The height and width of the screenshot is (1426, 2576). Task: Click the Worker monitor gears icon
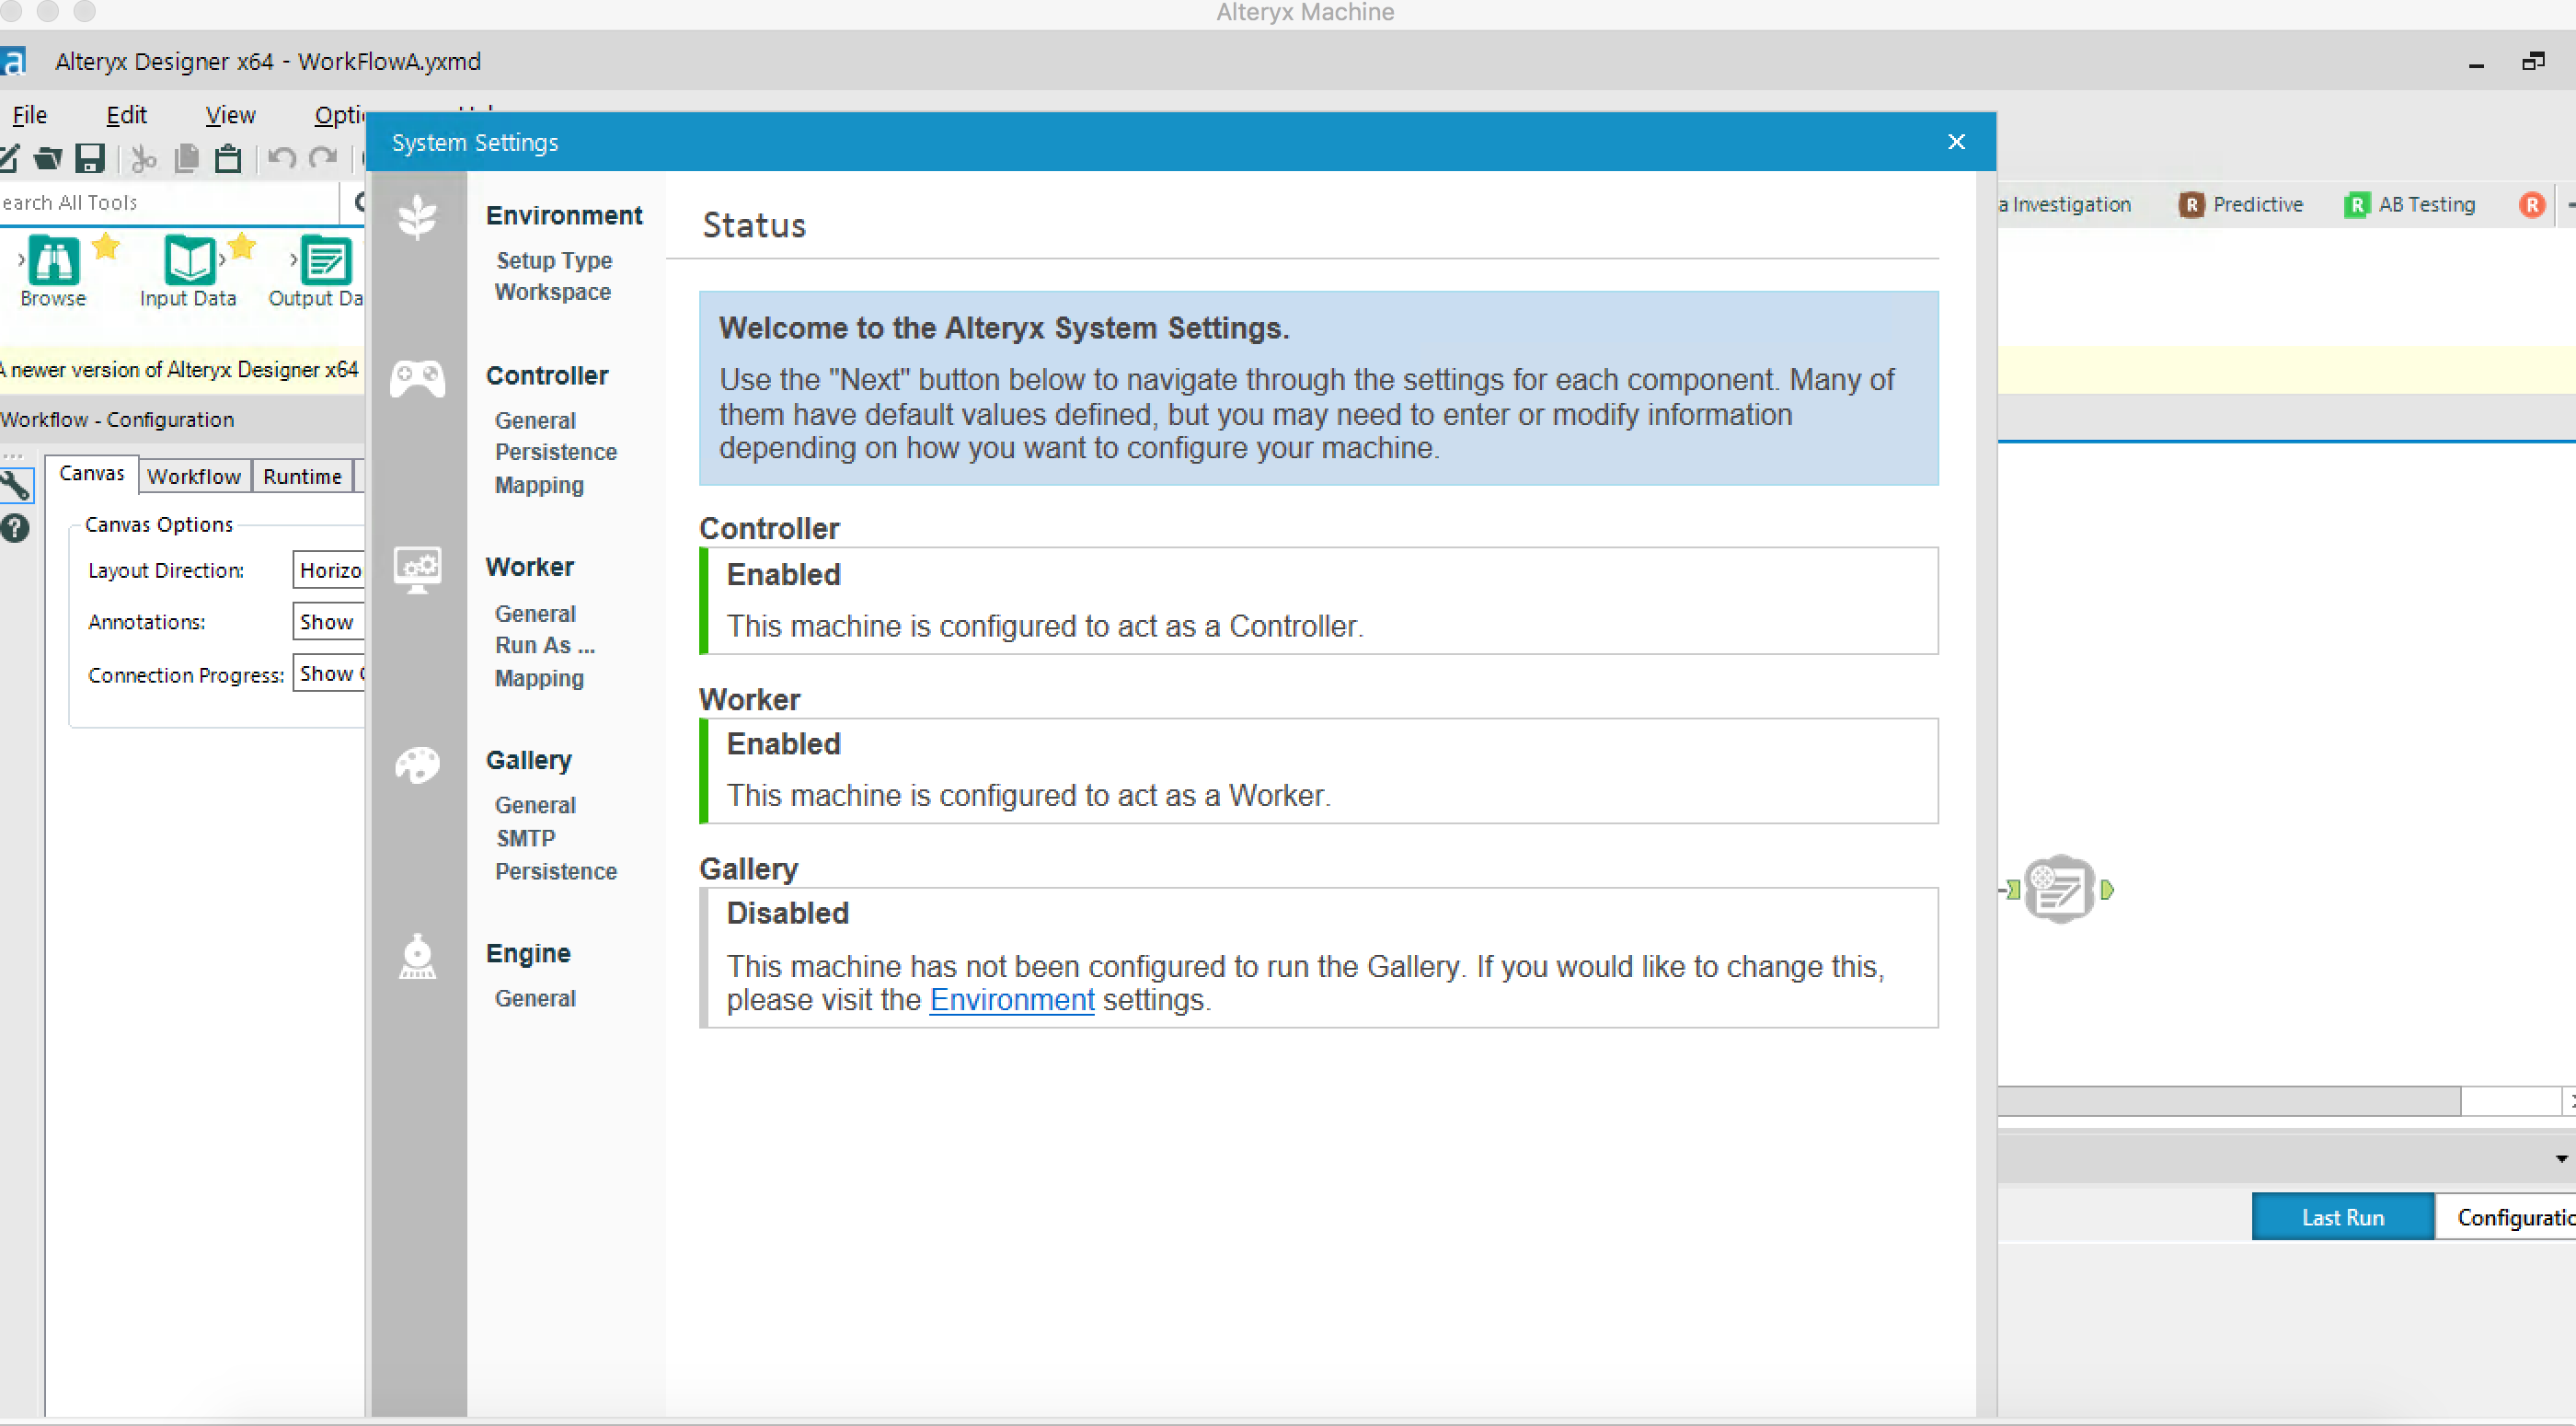click(417, 569)
